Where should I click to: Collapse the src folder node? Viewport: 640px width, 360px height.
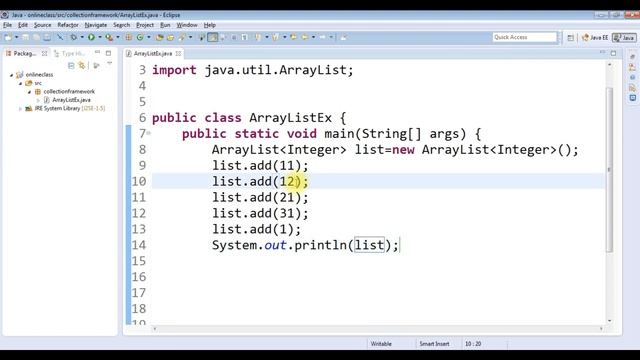20,83
